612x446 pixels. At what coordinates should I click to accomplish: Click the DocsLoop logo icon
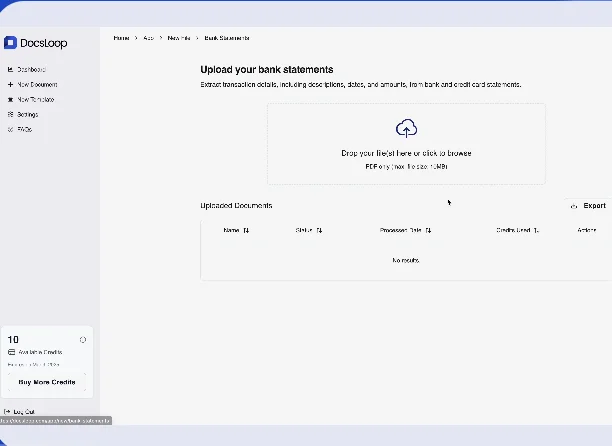click(x=10, y=43)
